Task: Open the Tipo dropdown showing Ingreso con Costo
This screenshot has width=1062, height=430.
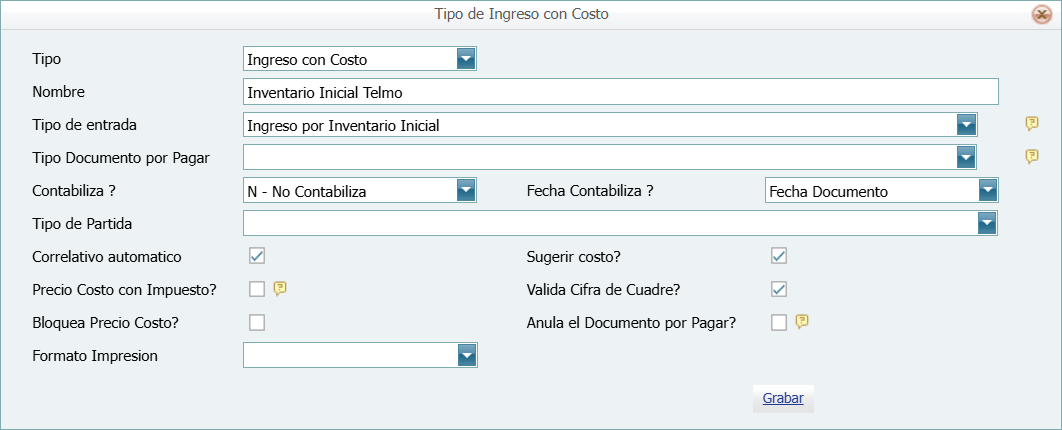Action: pyautogui.click(x=466, y=59)
